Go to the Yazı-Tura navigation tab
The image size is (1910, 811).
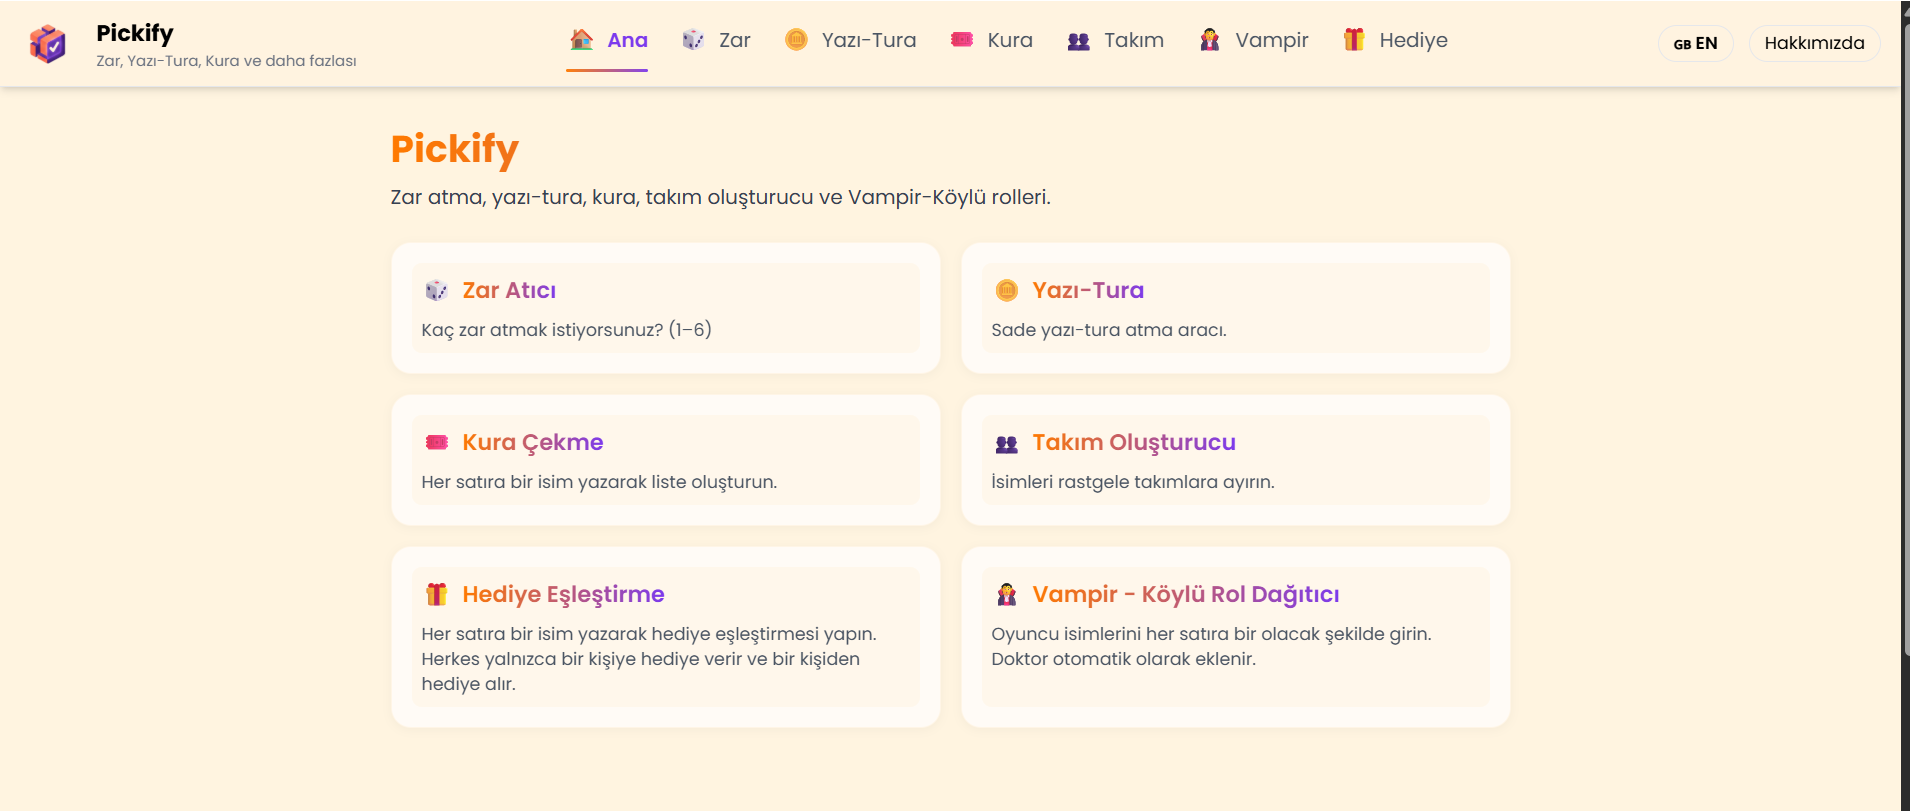pos(850,41)
